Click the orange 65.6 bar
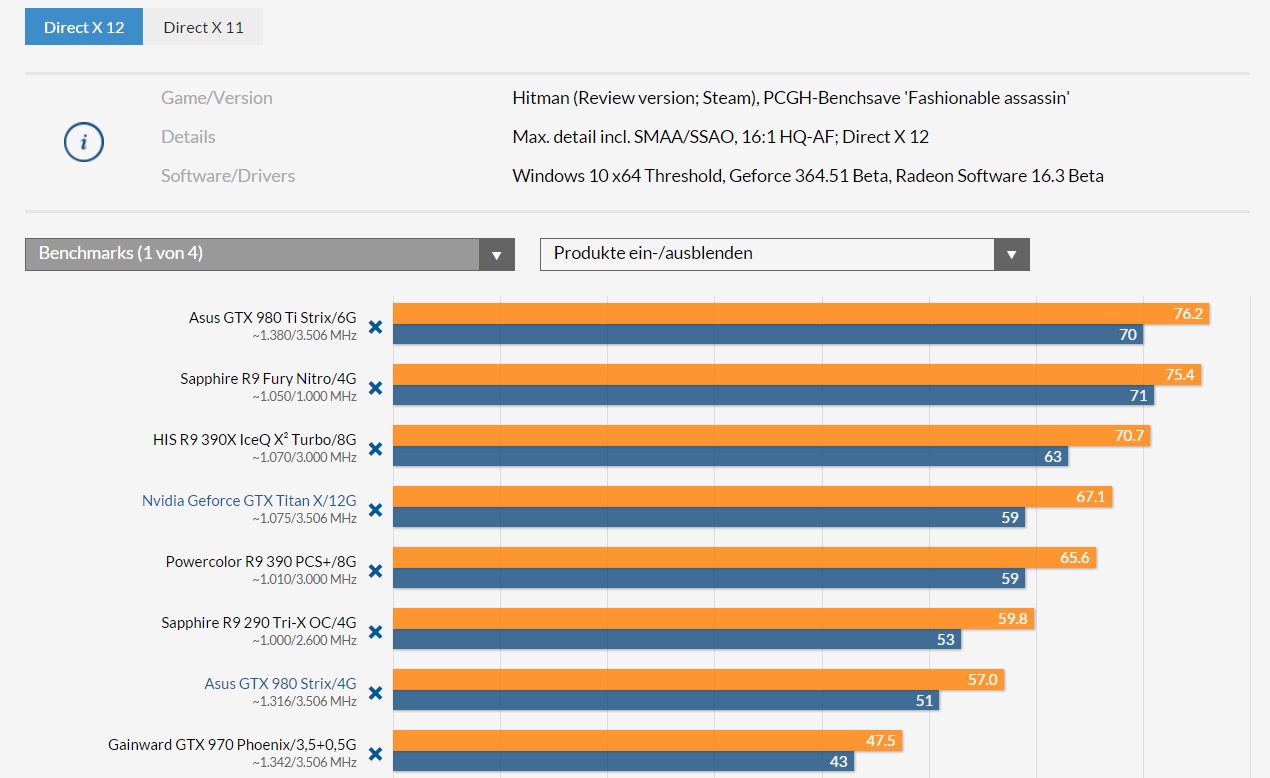Image resolution: width=1270 pixels, height=778 pixels. pos(744,557)
